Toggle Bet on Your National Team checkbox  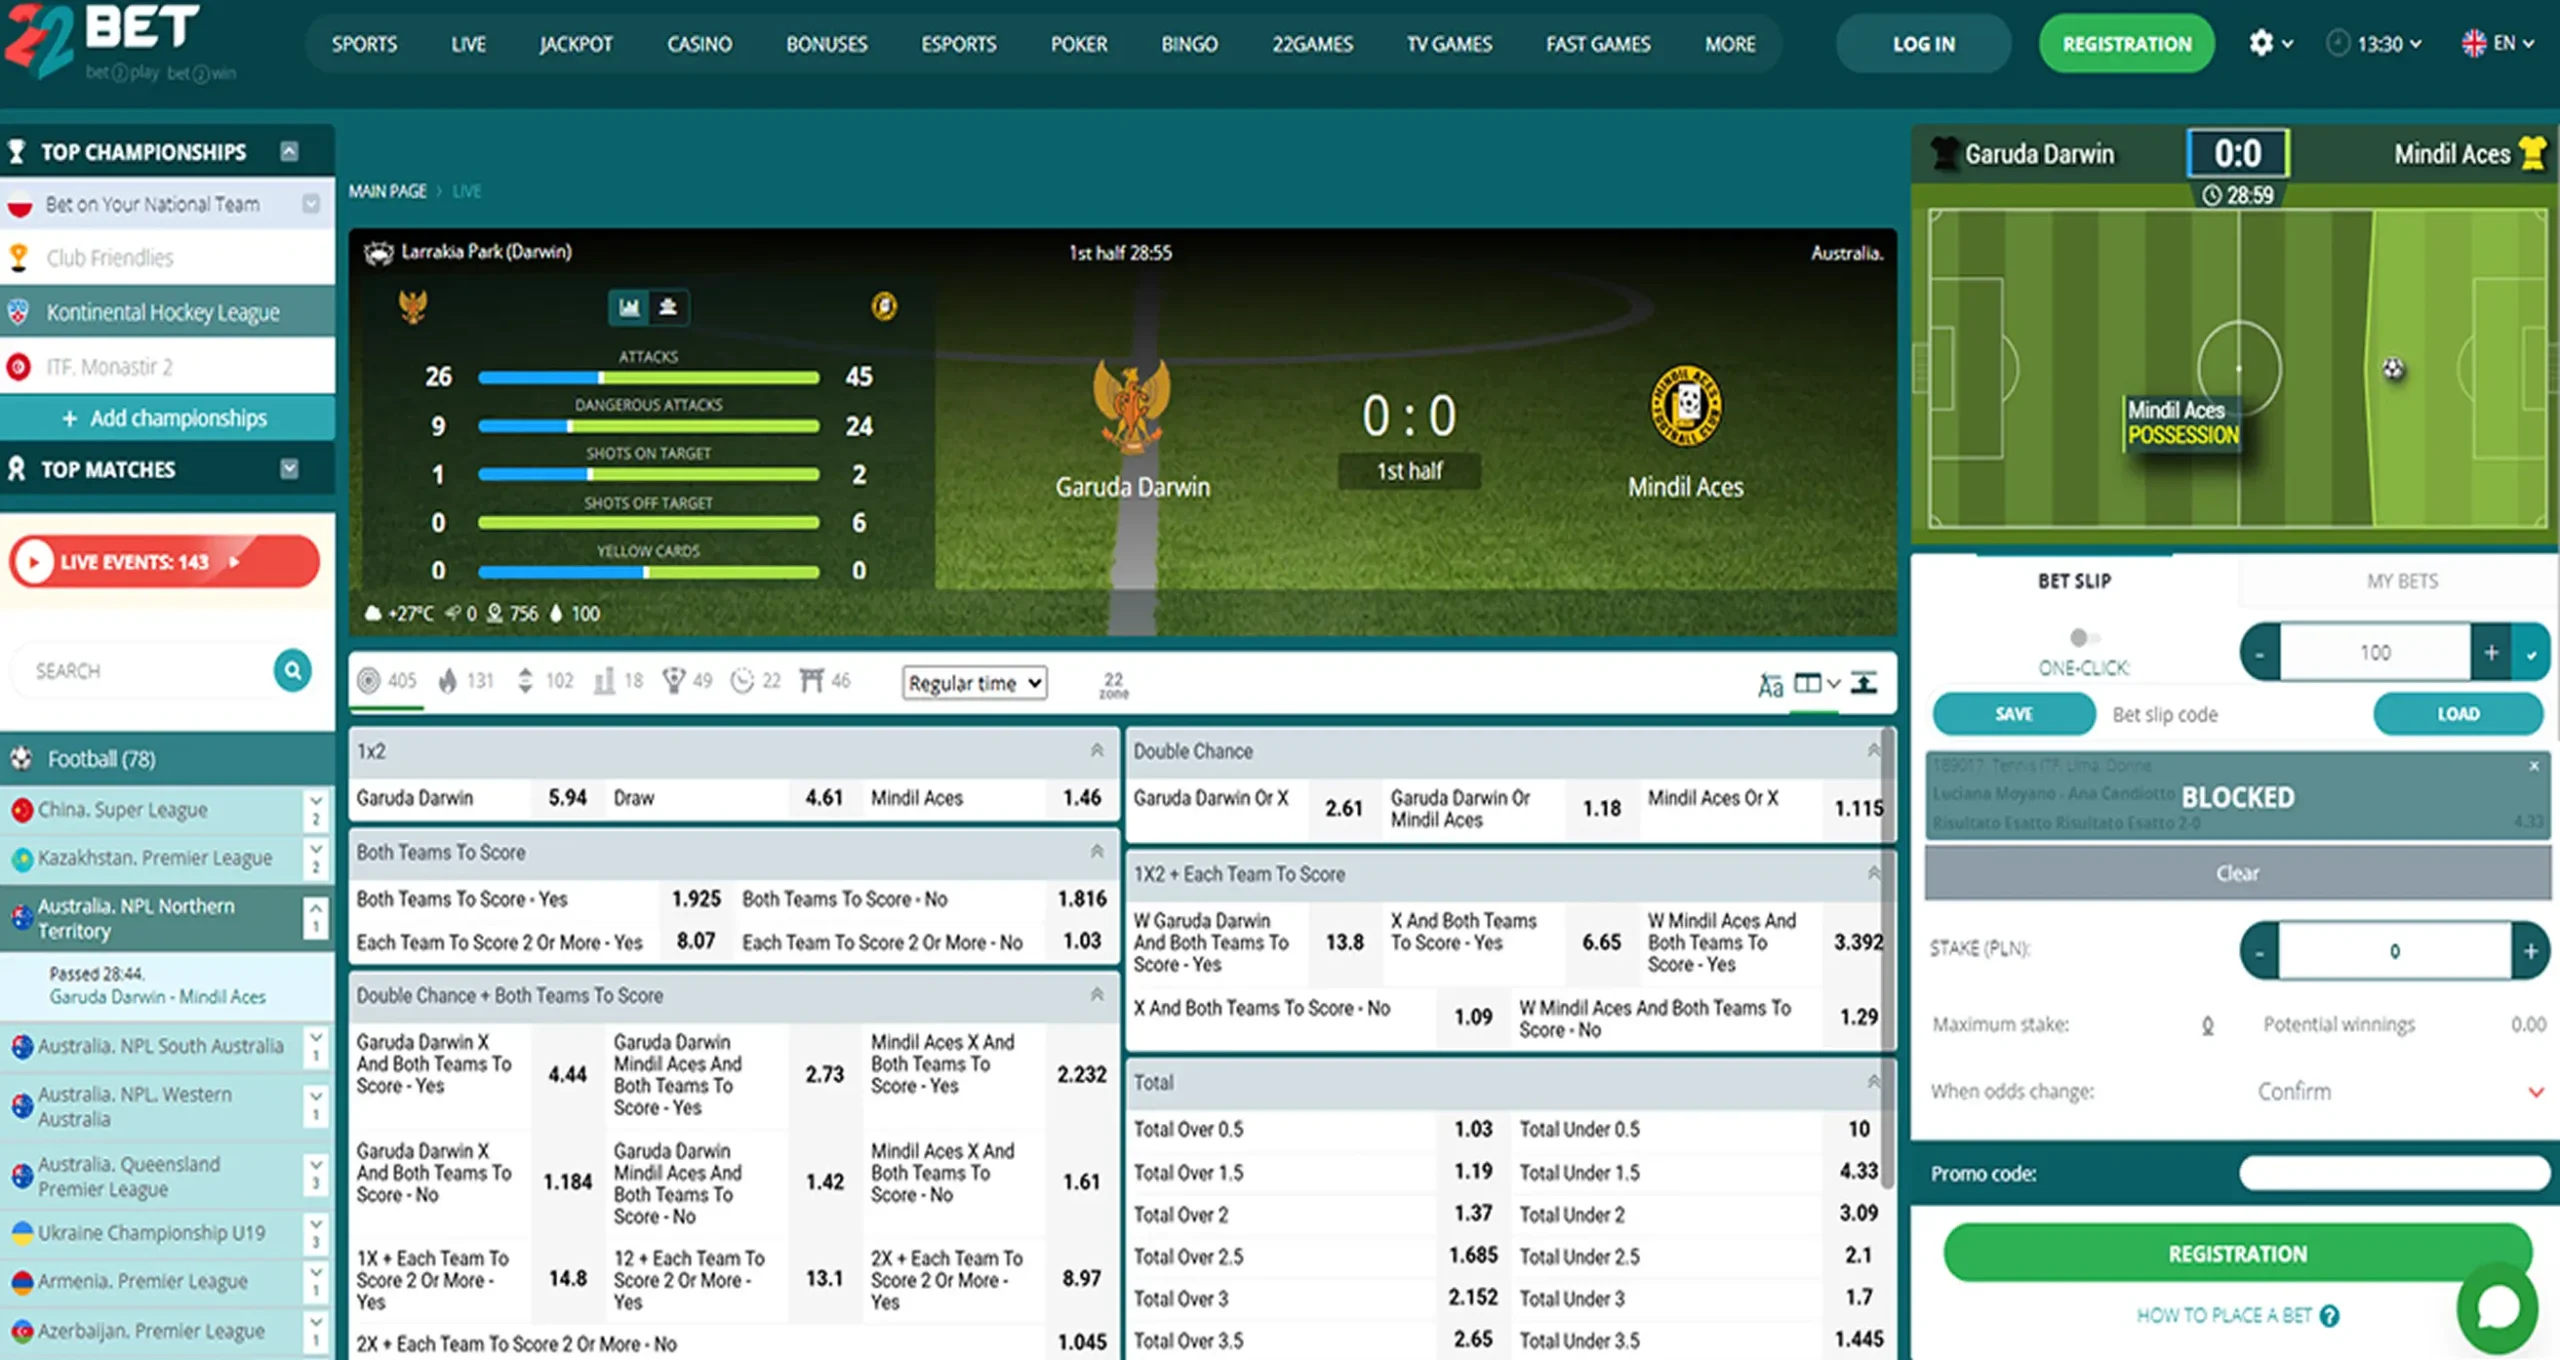311,204
